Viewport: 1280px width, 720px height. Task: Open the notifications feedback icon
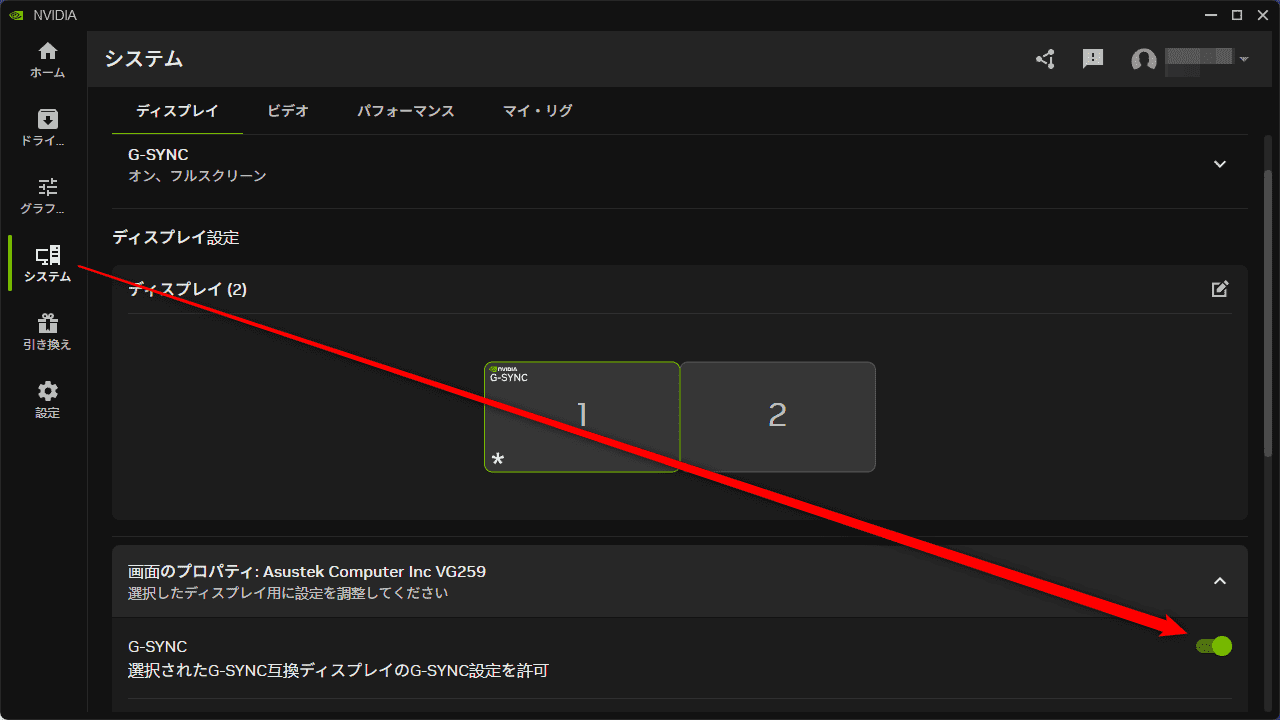[1093, 59]
